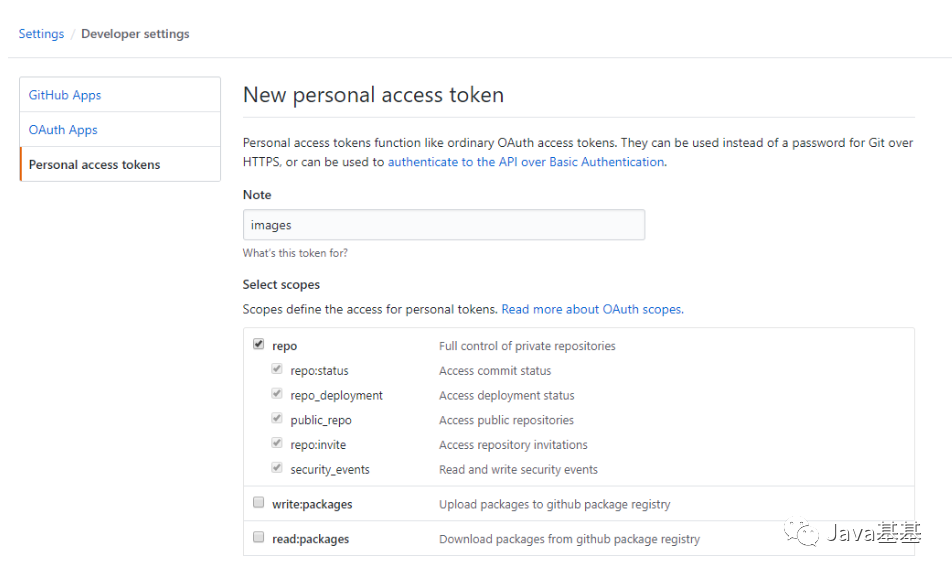Image resolution: width=952 pixels, height=573 pixels.
Task: Click the Note text field
Action: (443, 225)
